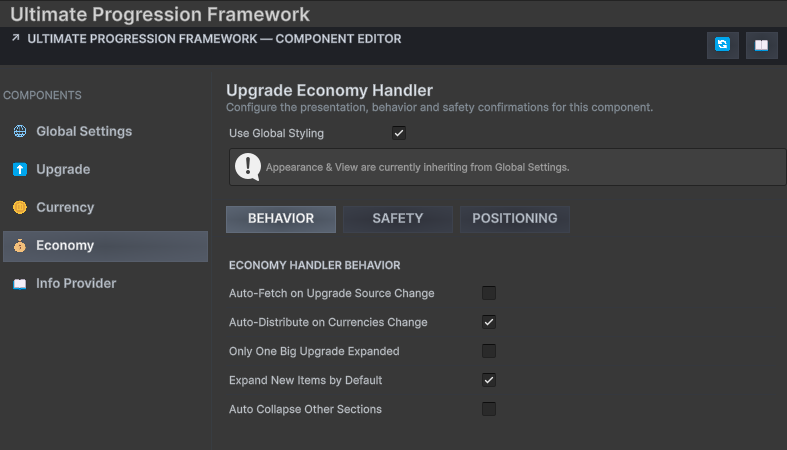Open the POSITIONING tab
Image resolution: width=787 pixels, height=450 pixels.
click(515, 219)
